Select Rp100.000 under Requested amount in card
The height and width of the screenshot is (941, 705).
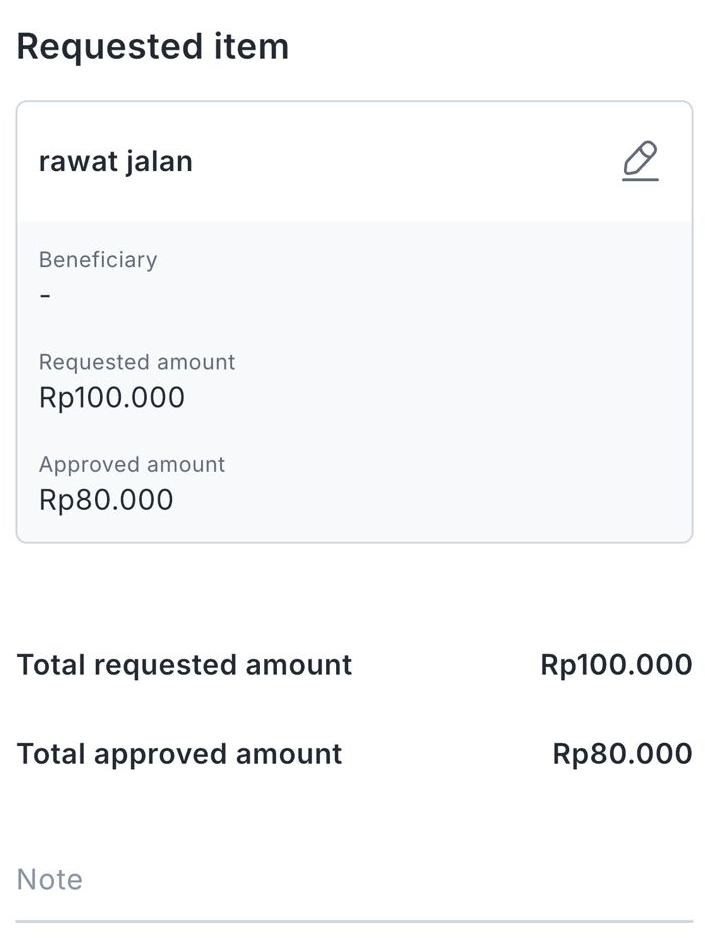pos(112,398)
